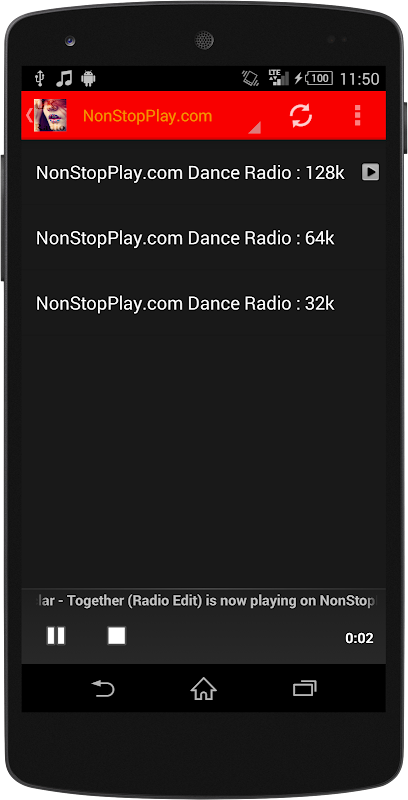408x800 pixels.
Task: Go back using the header chevron
Action: (x=29, y=115)
